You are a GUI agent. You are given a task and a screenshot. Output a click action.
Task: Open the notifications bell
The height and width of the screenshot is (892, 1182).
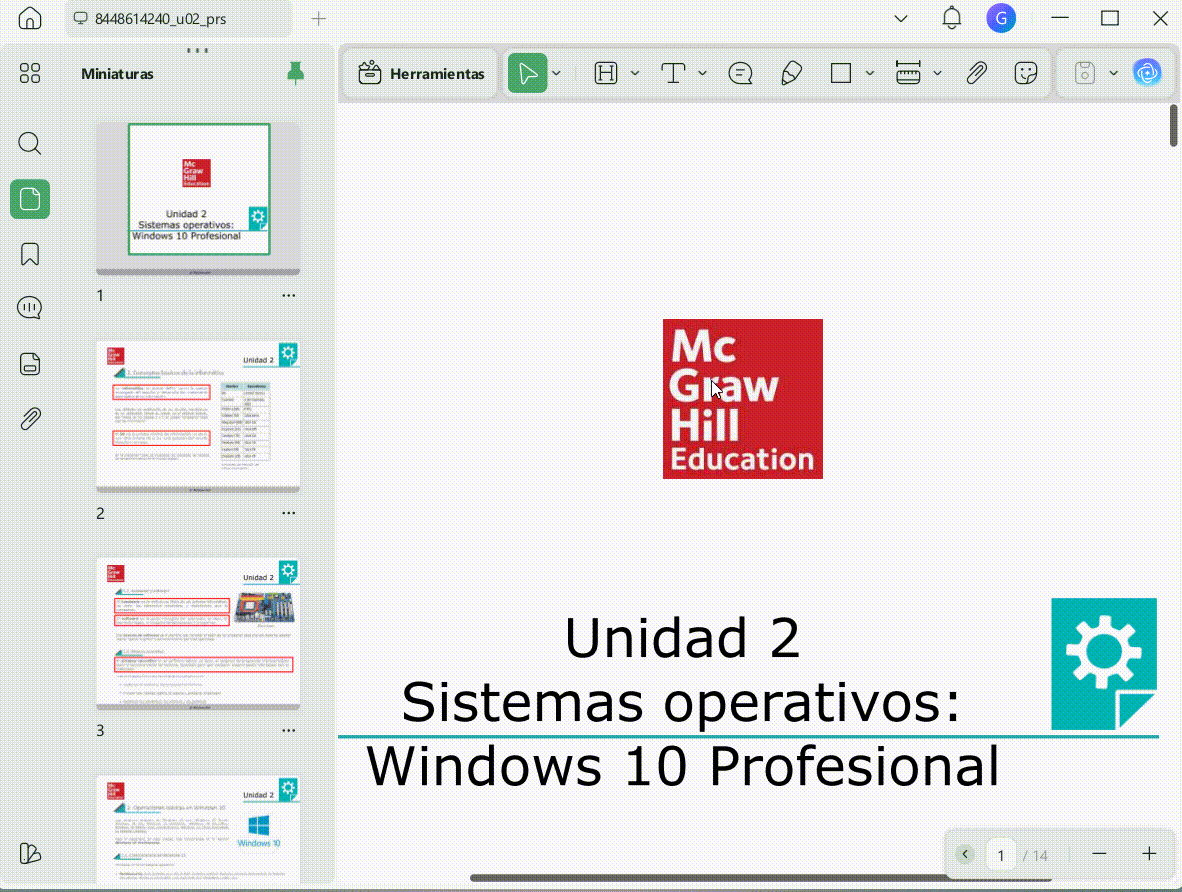pyautogui.click(x=952, y=18)
